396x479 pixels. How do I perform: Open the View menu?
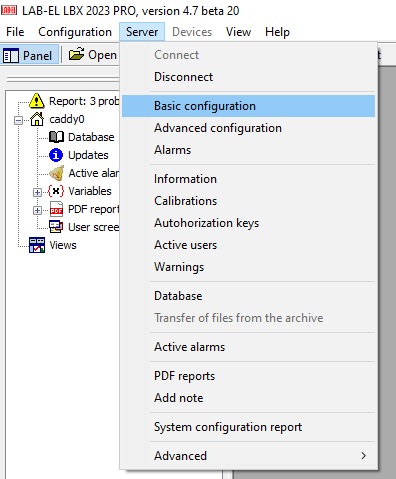point(238,32)
